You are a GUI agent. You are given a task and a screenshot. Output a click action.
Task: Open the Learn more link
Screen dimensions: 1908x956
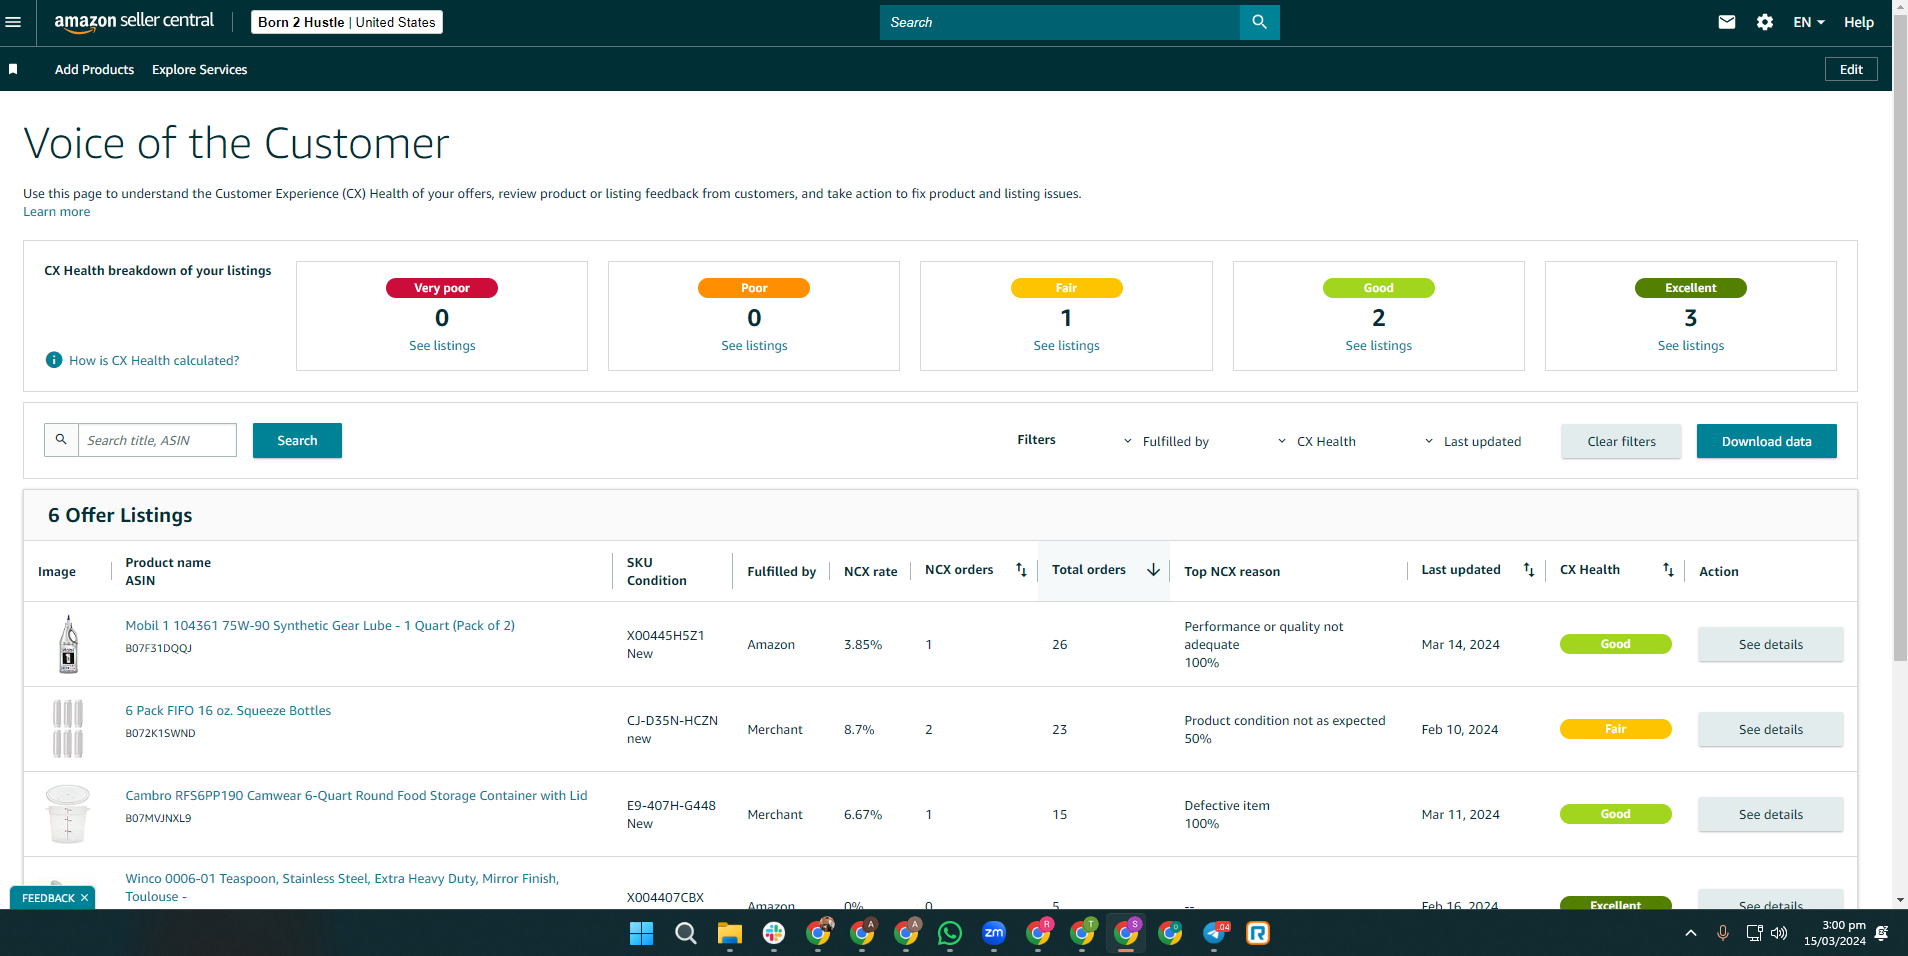(x=57, y=212)
